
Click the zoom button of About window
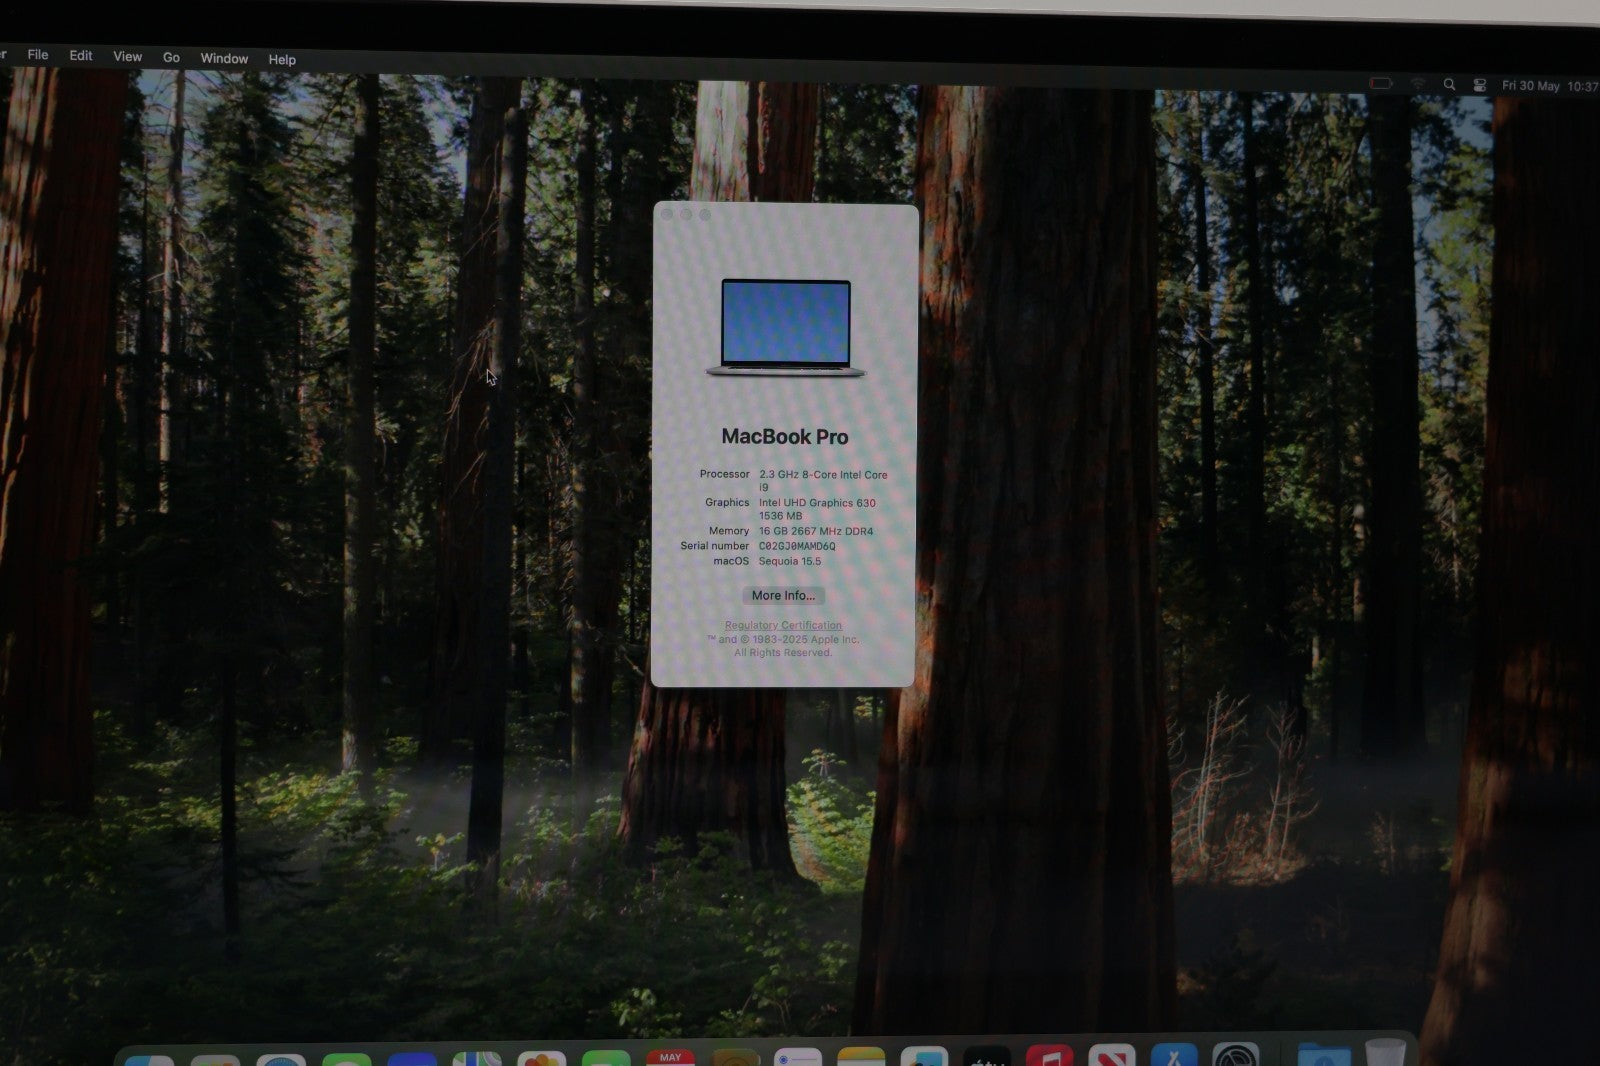click(x=705, y=215)
